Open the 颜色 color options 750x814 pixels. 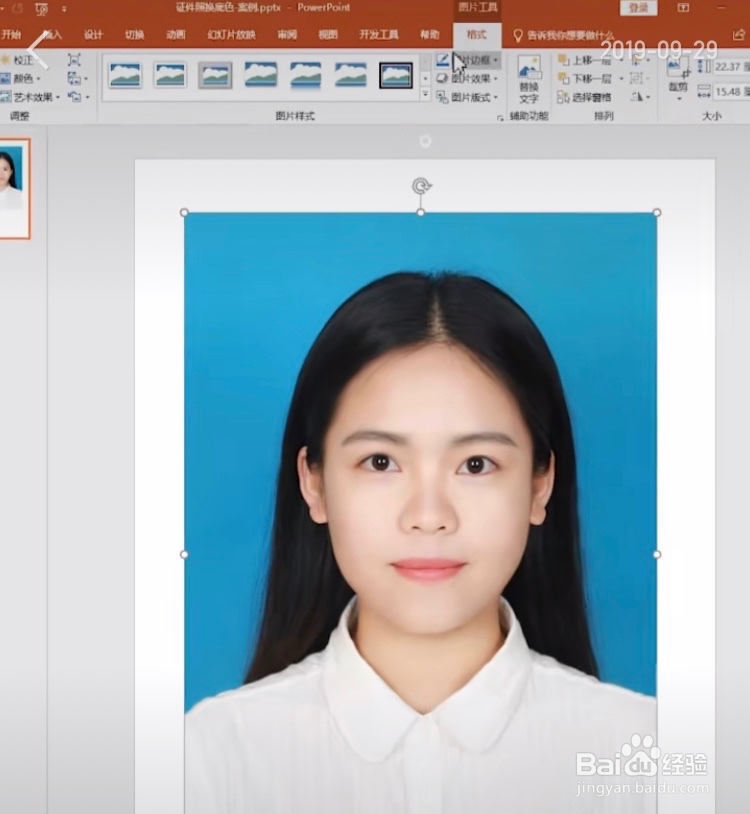pos(21,79)
